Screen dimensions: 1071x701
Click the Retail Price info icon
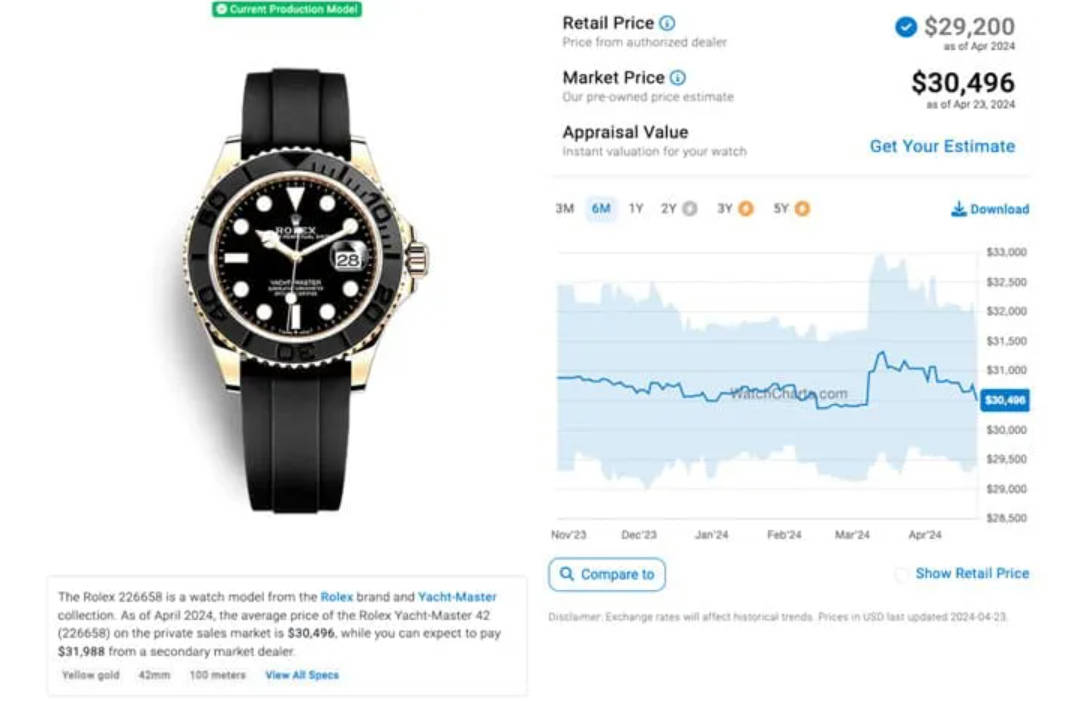667,23
